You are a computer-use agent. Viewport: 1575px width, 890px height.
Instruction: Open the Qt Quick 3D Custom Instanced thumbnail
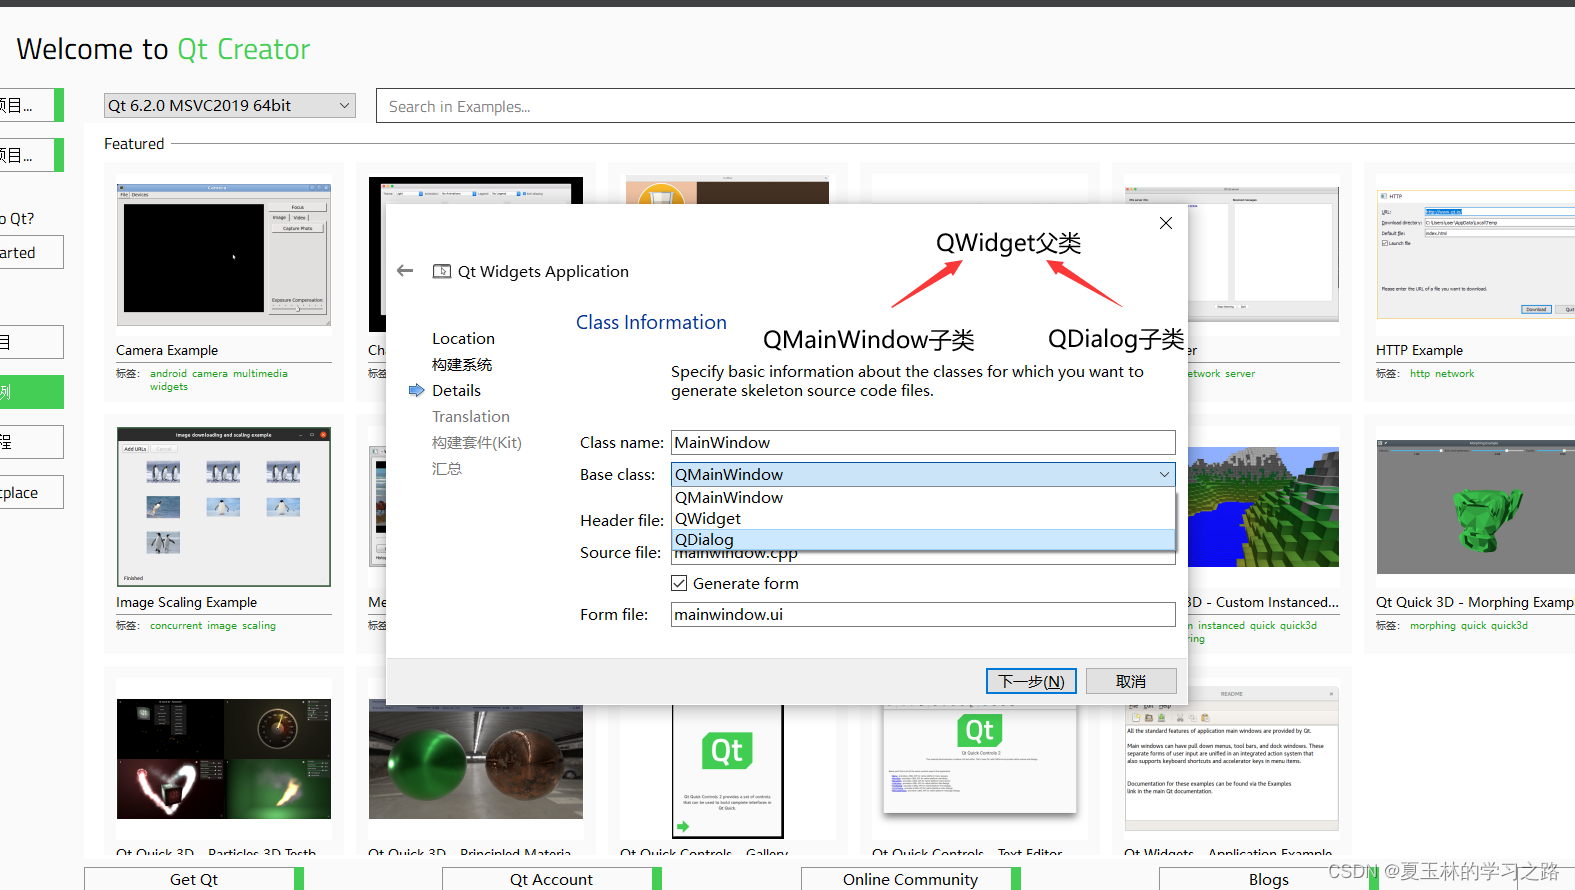1264,507
